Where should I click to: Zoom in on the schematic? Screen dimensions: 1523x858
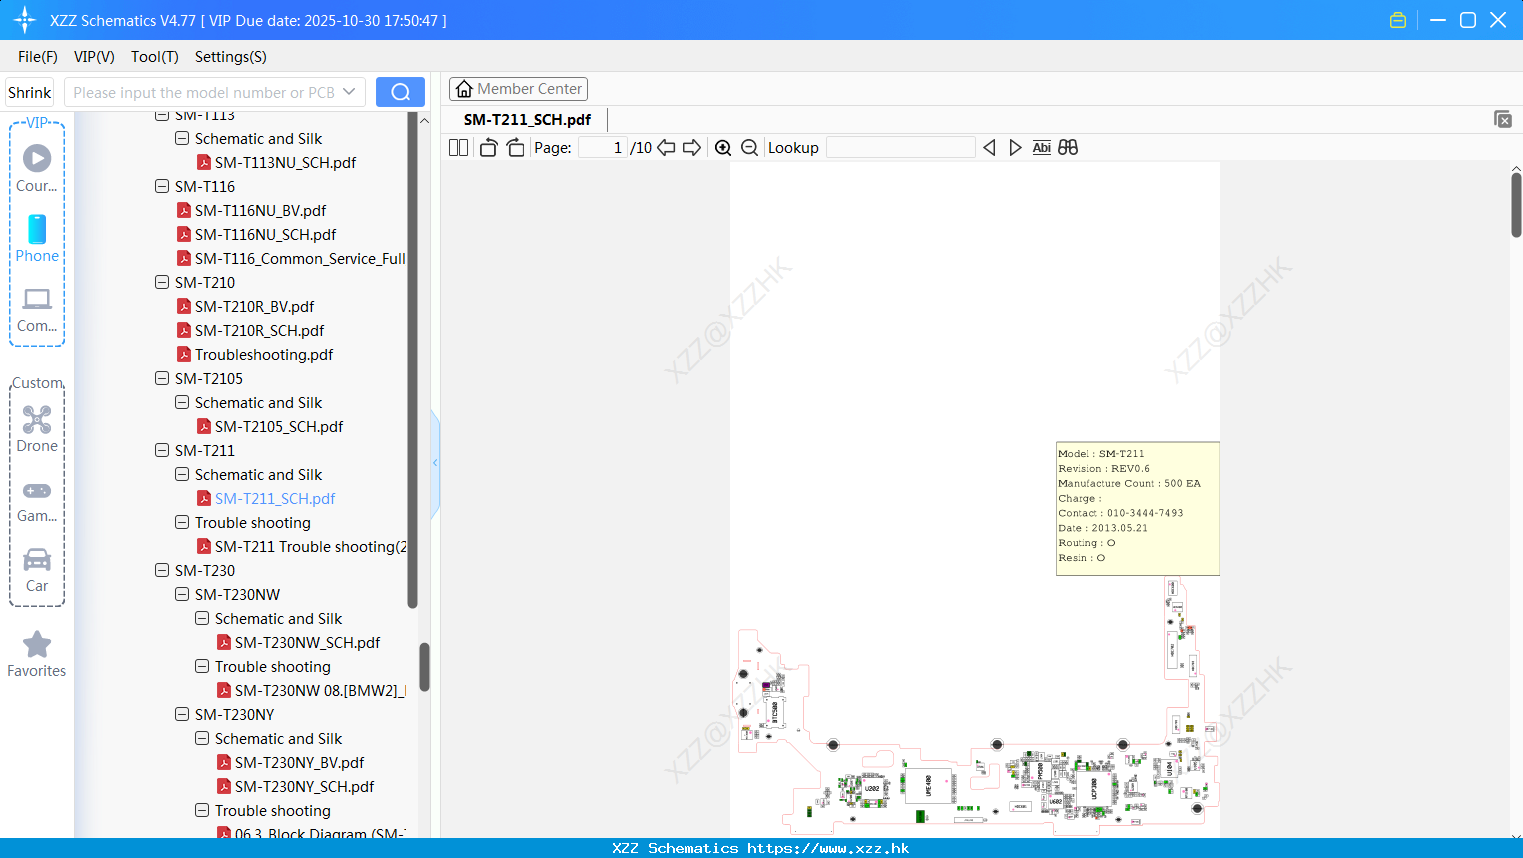coord(723,147)
